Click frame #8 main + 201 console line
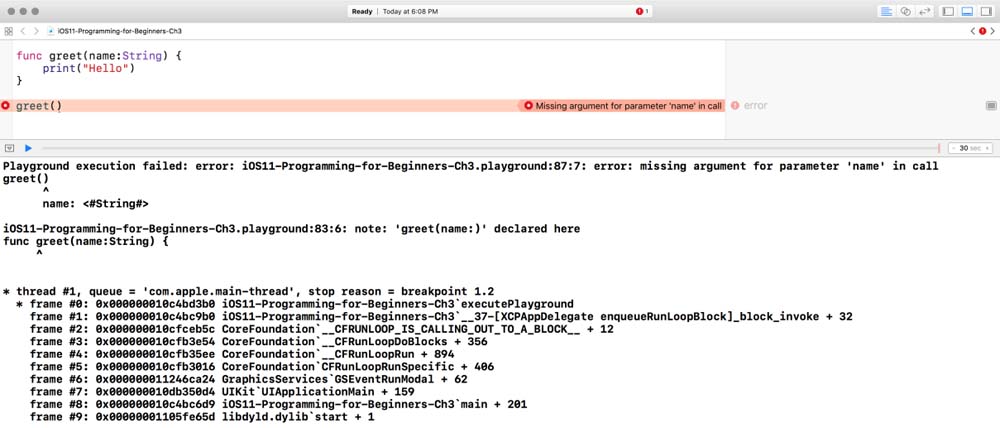Image resolution: width=1000 pixels, height=428 pixels. click(278, 404)
